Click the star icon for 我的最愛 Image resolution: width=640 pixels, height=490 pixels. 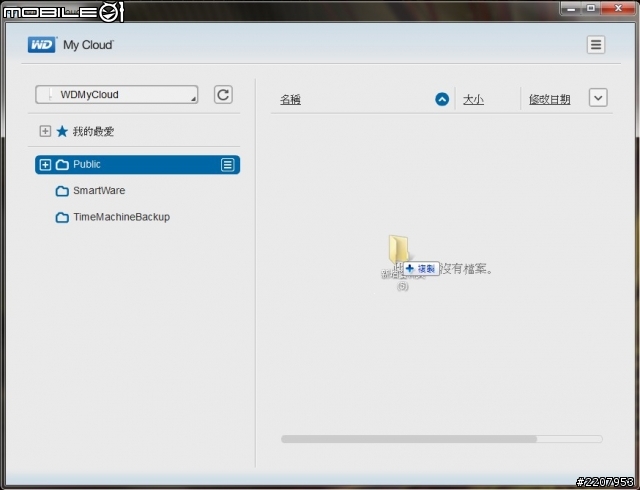62,131
